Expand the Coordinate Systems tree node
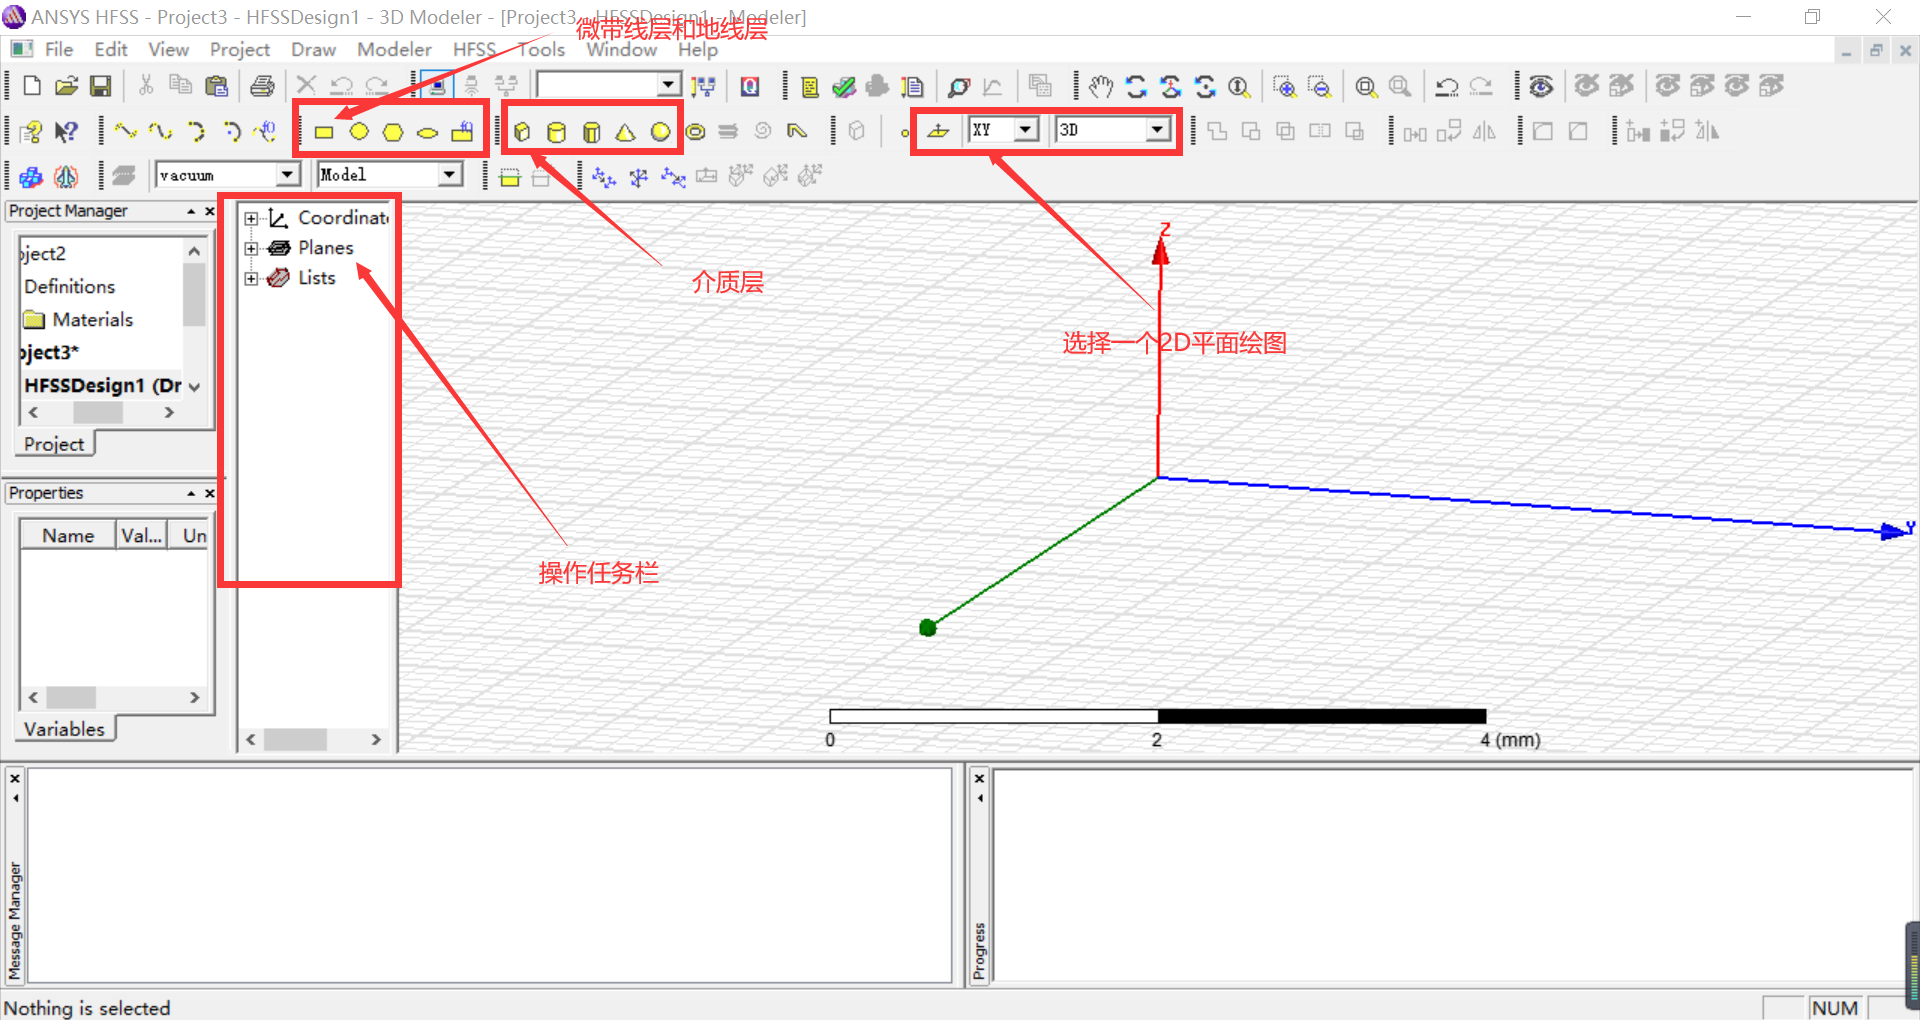This screenshot has width=1920, height=1020. 251,218
